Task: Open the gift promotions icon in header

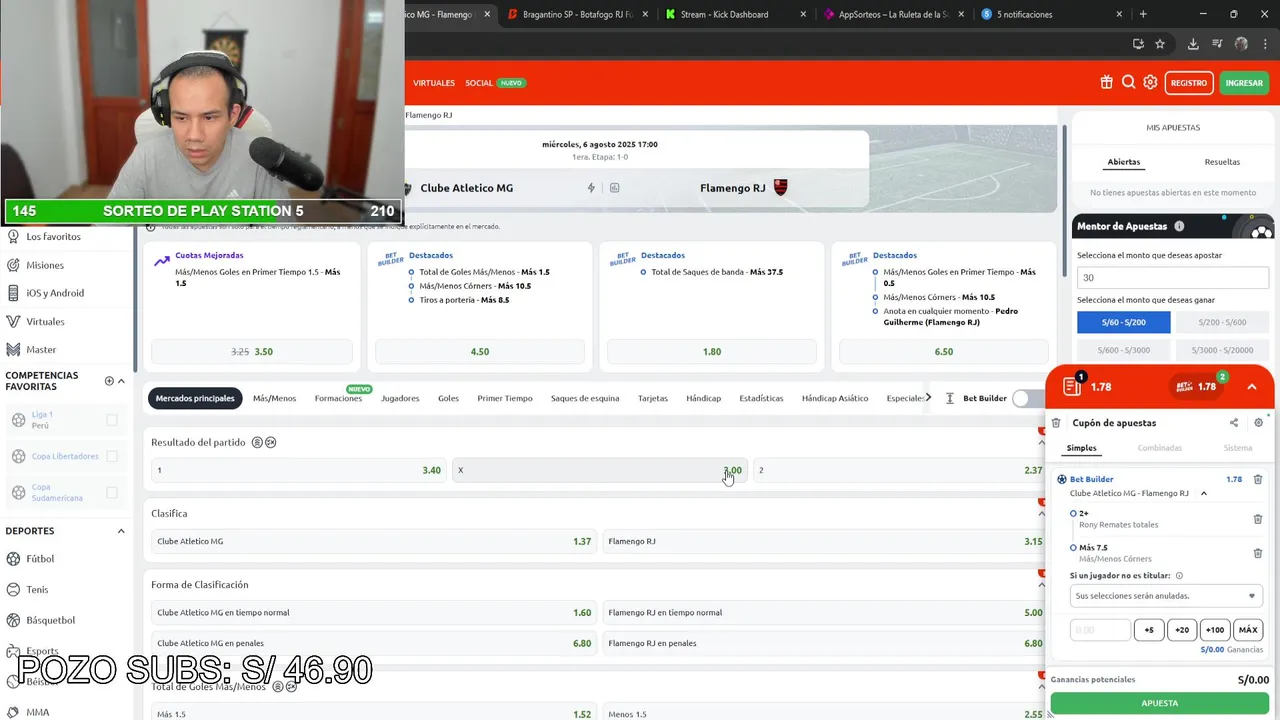Action: (x=1106, y=83)
